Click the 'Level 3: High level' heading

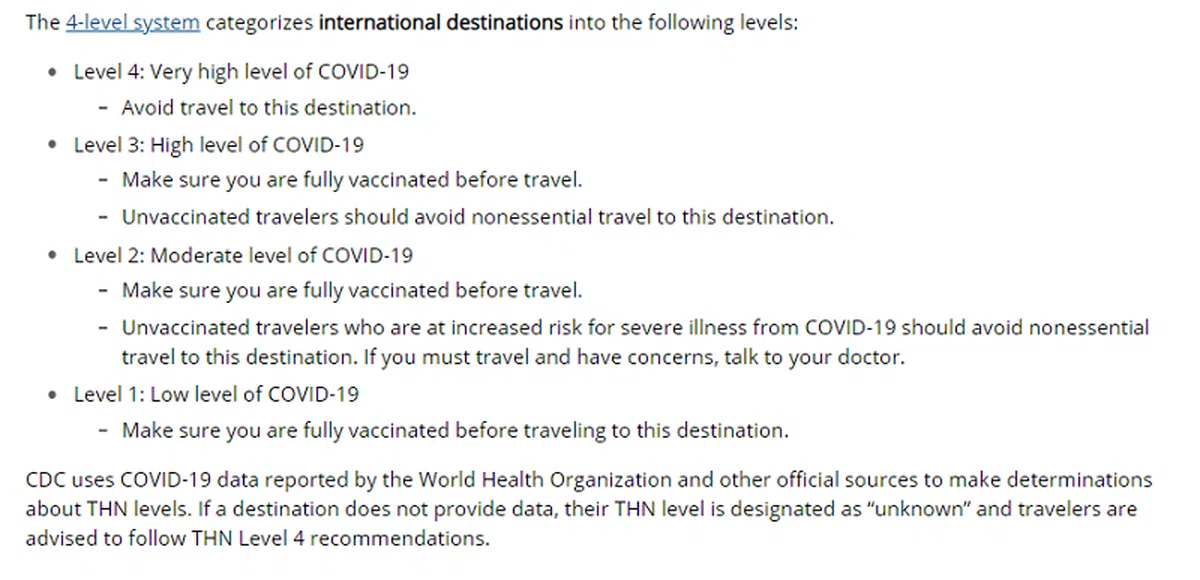click(x=218, y=144)
